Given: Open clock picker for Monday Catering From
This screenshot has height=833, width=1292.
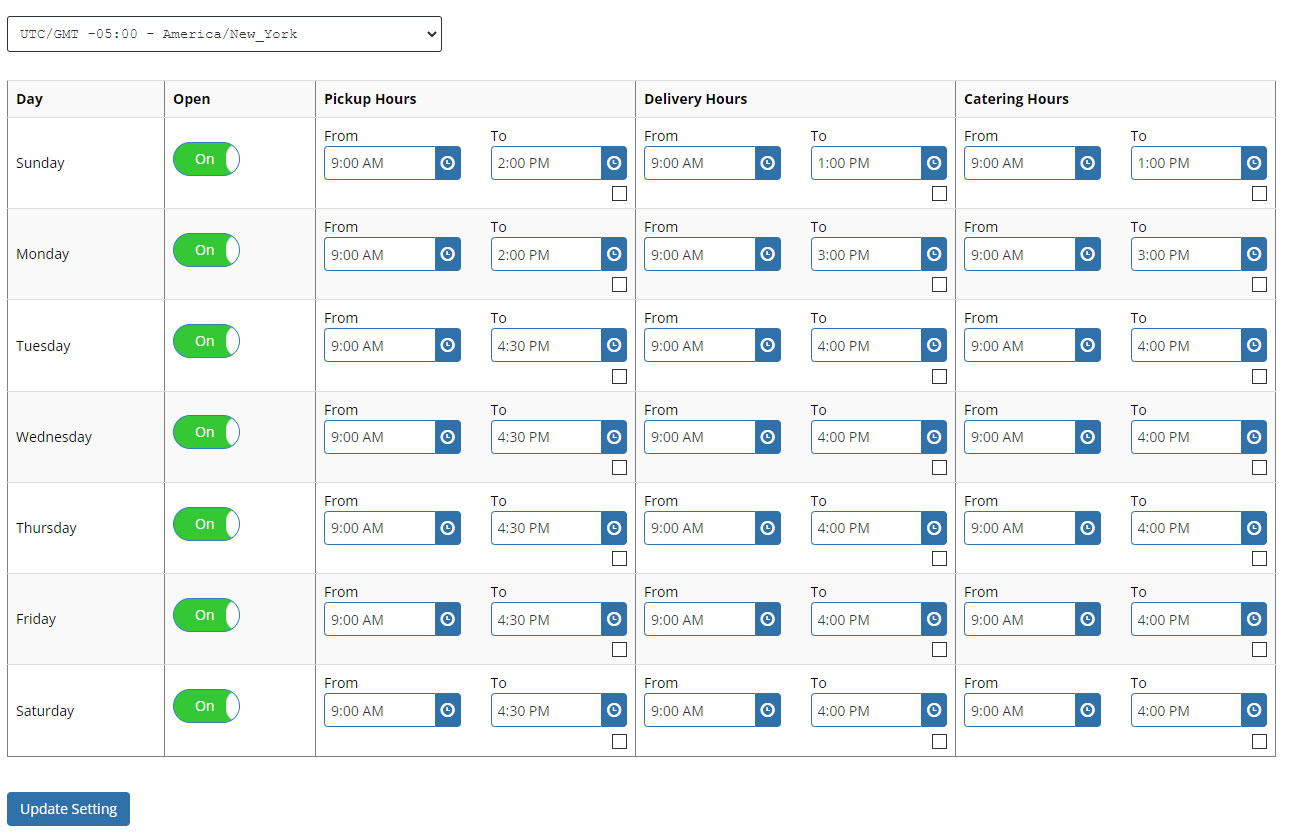Looking at the screenshot, I should coord(1088,254).
